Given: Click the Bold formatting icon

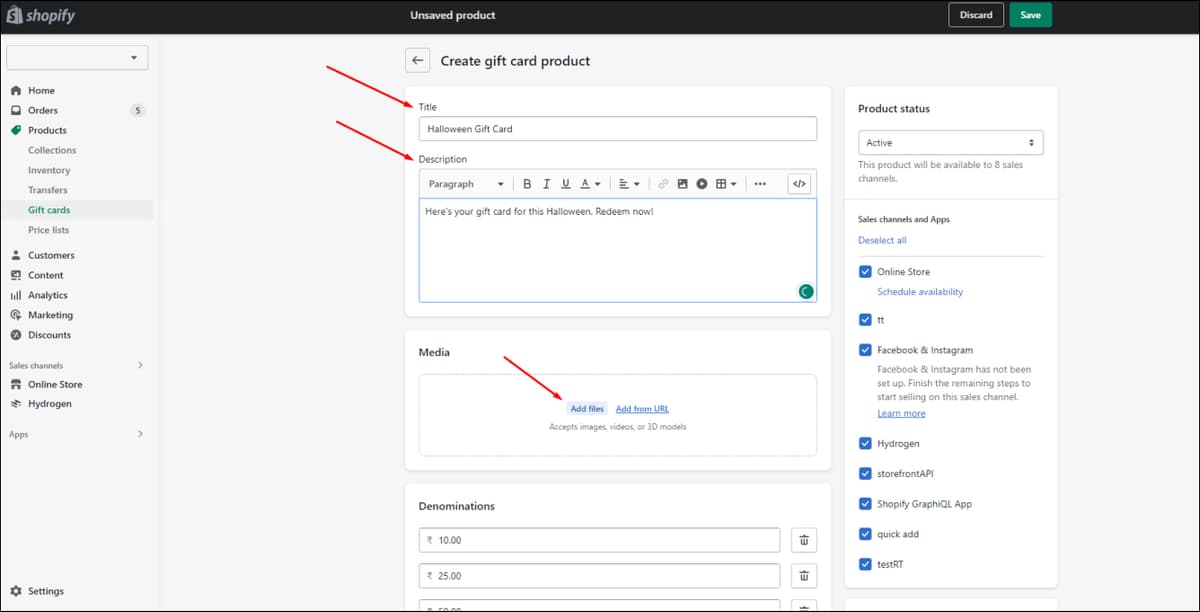Looking at the screenshot, I should click(527, 184).
